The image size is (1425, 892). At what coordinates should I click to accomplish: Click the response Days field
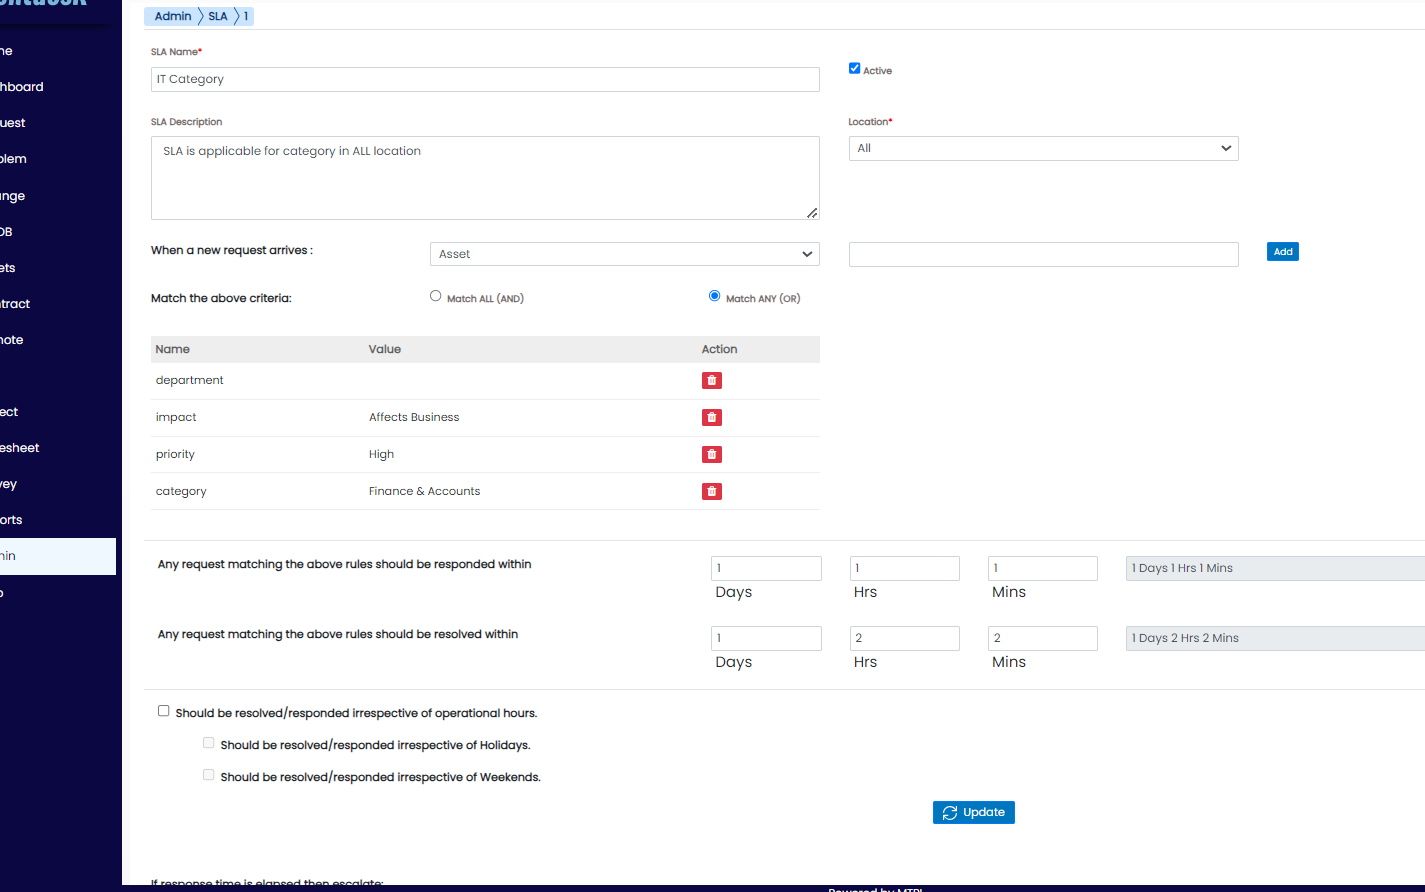point(766,568)
